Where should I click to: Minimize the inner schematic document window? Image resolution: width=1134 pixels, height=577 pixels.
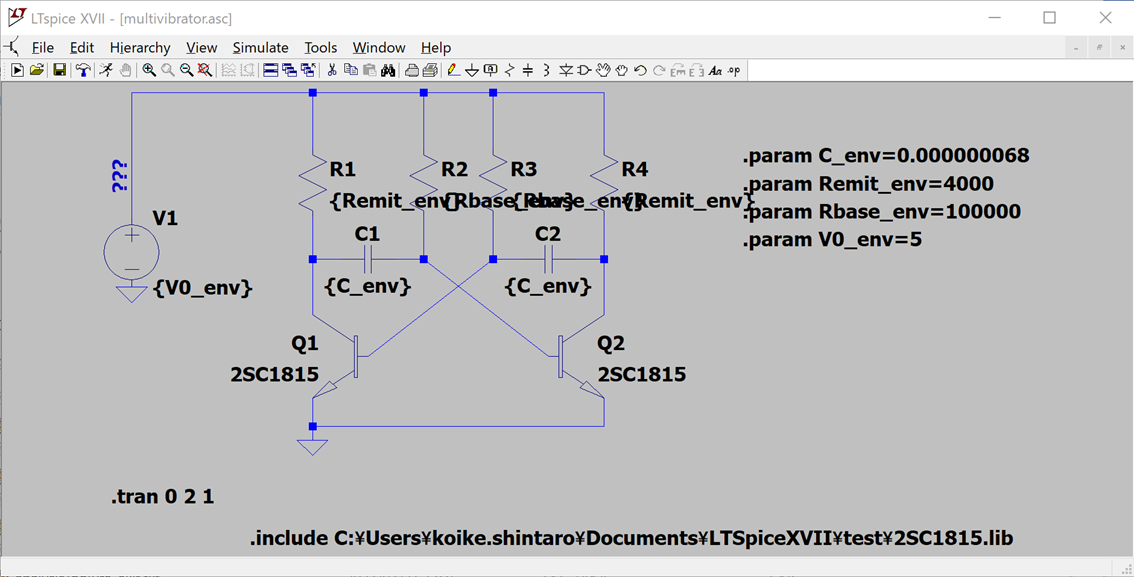[1077, 47]
